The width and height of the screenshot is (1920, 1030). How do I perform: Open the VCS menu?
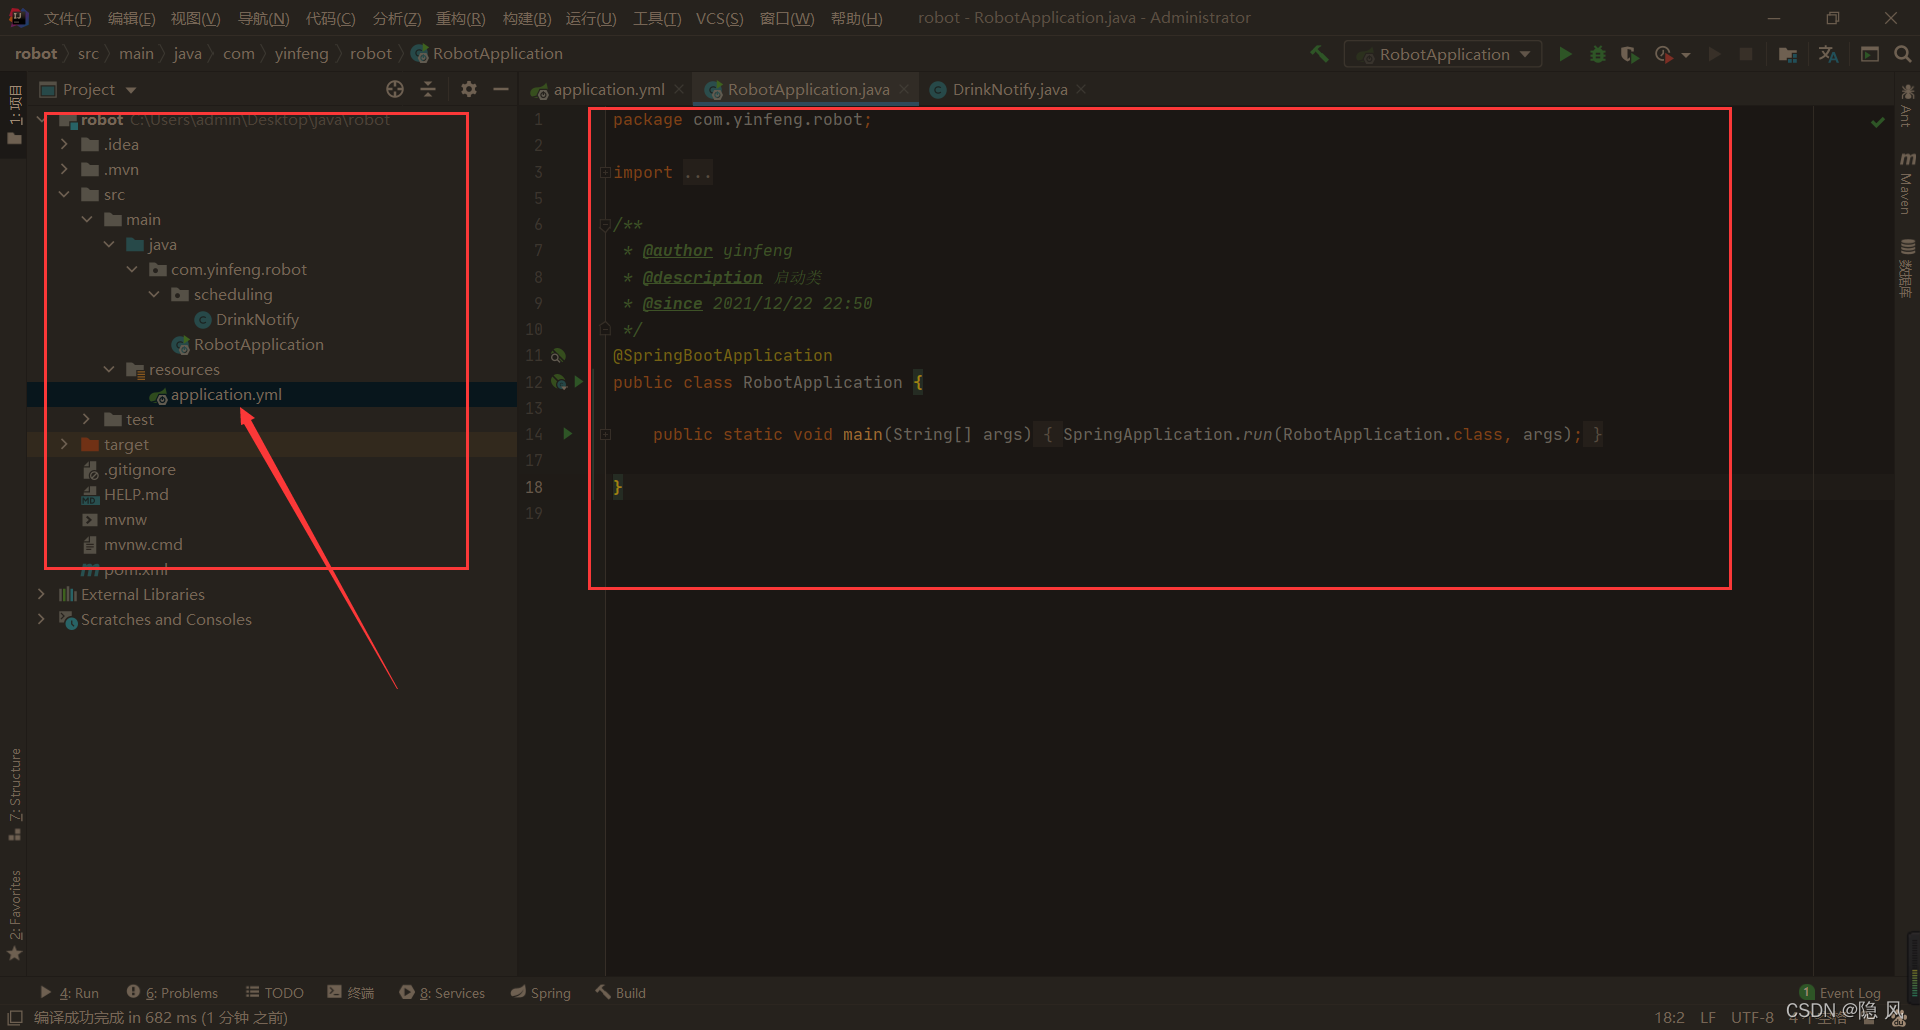point(719,18)
